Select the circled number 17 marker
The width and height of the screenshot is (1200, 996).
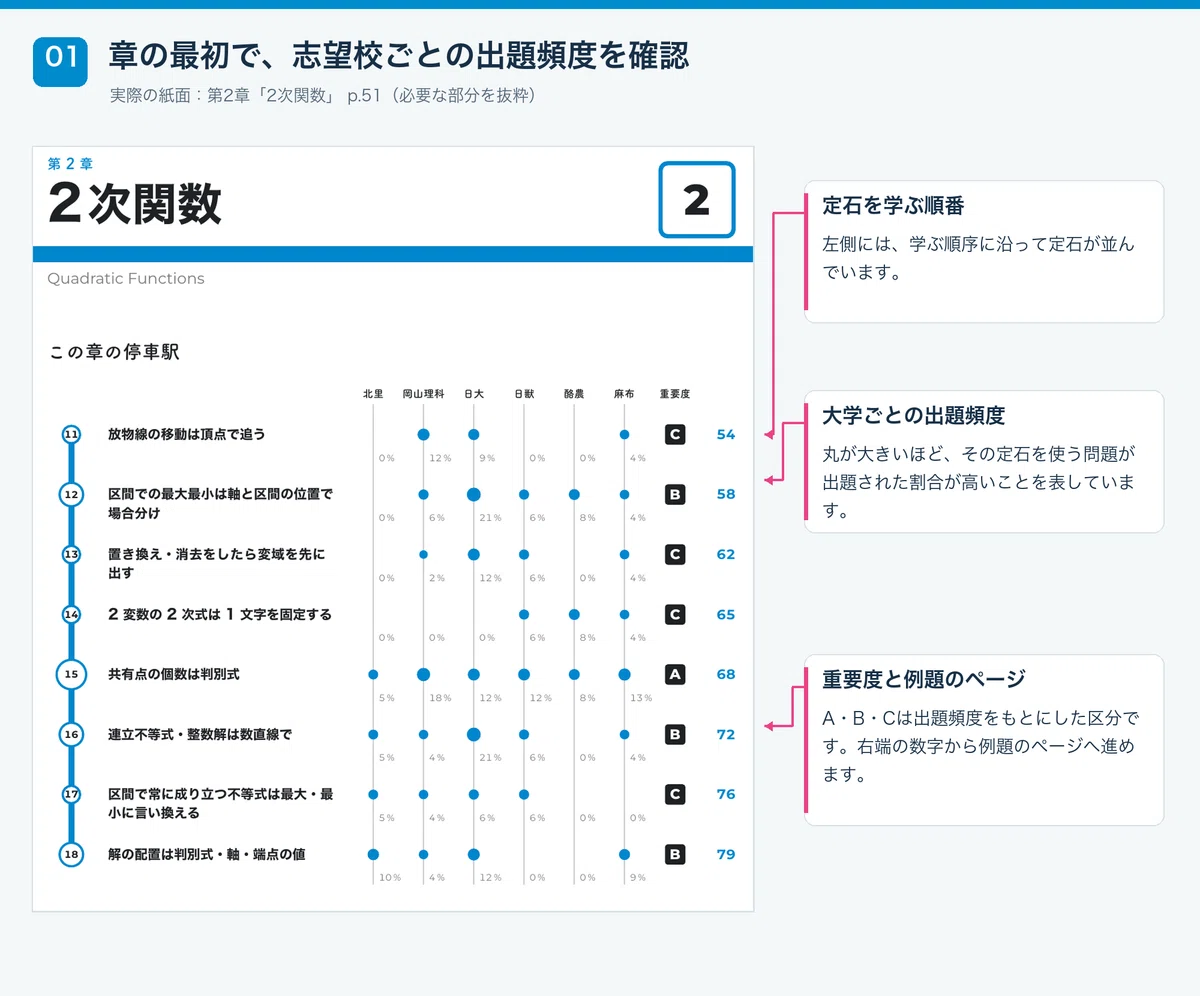pyautogui.click(x=71, y=794)
